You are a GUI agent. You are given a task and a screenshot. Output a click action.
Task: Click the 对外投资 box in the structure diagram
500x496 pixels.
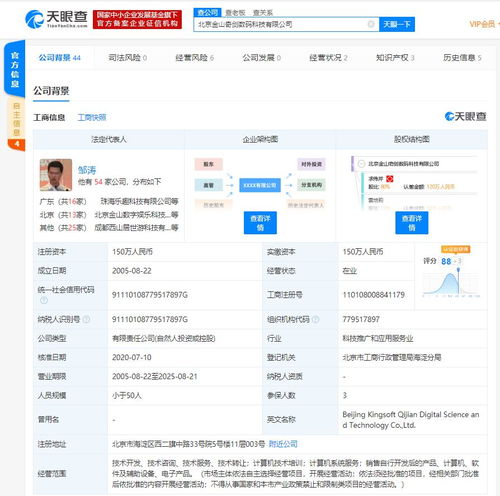tap(311, 164)
